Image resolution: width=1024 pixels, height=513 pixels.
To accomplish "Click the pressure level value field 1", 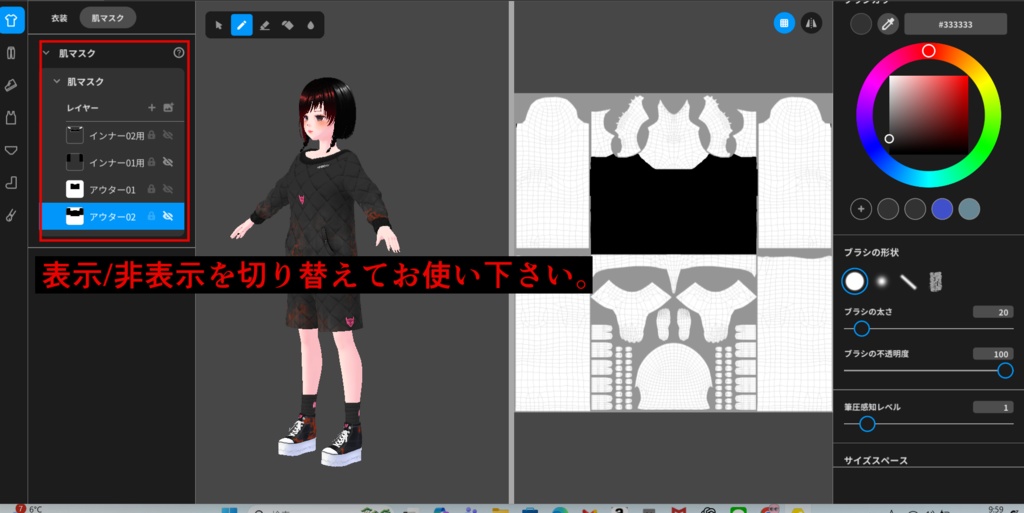I will 993,407.
